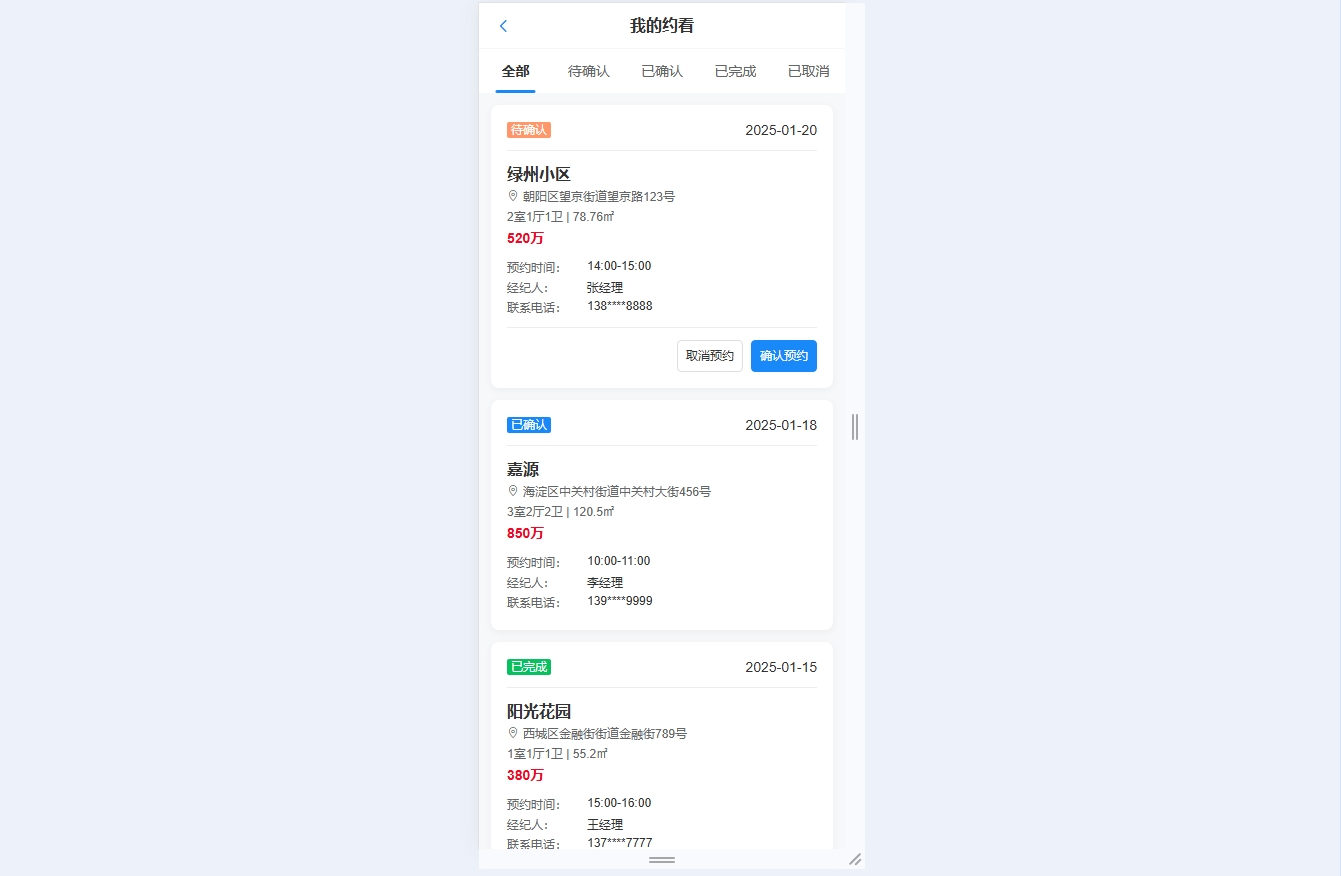Click the horizontal resize handle at bottom
Viewport: 1341px width, 876px height.
pos(662,859)
